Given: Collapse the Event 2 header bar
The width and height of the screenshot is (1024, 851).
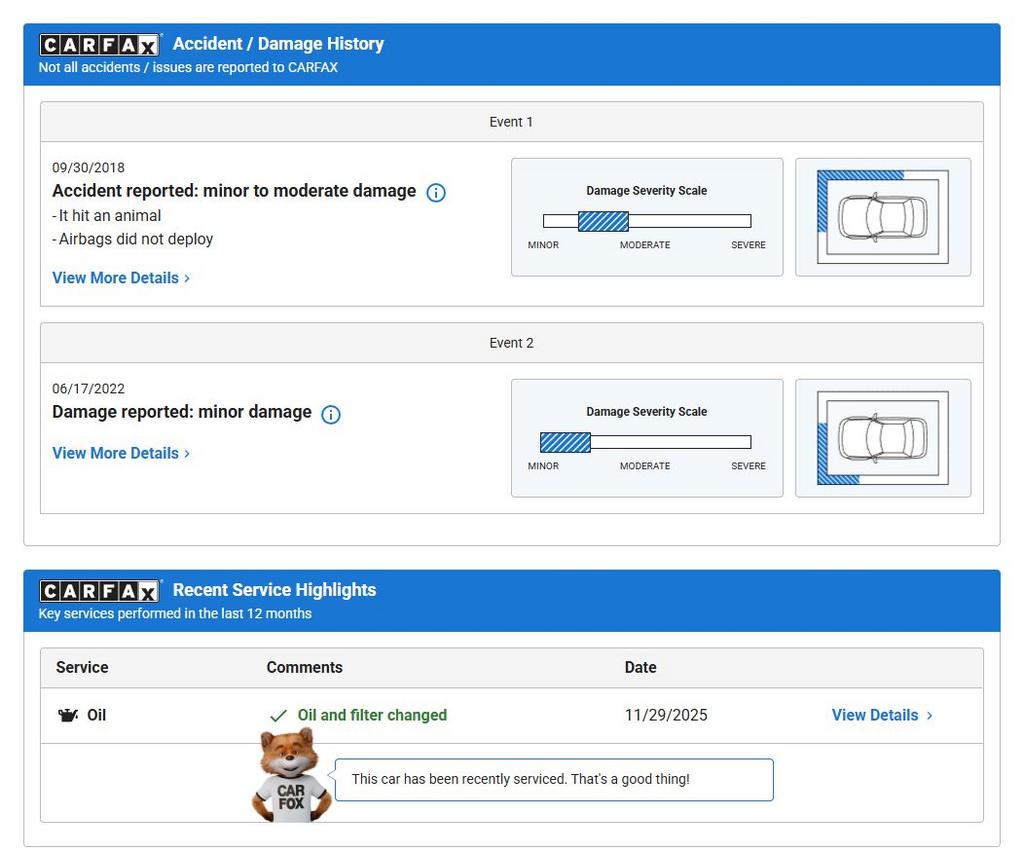Looking at the screenshot, I should [x=511, y=343].
